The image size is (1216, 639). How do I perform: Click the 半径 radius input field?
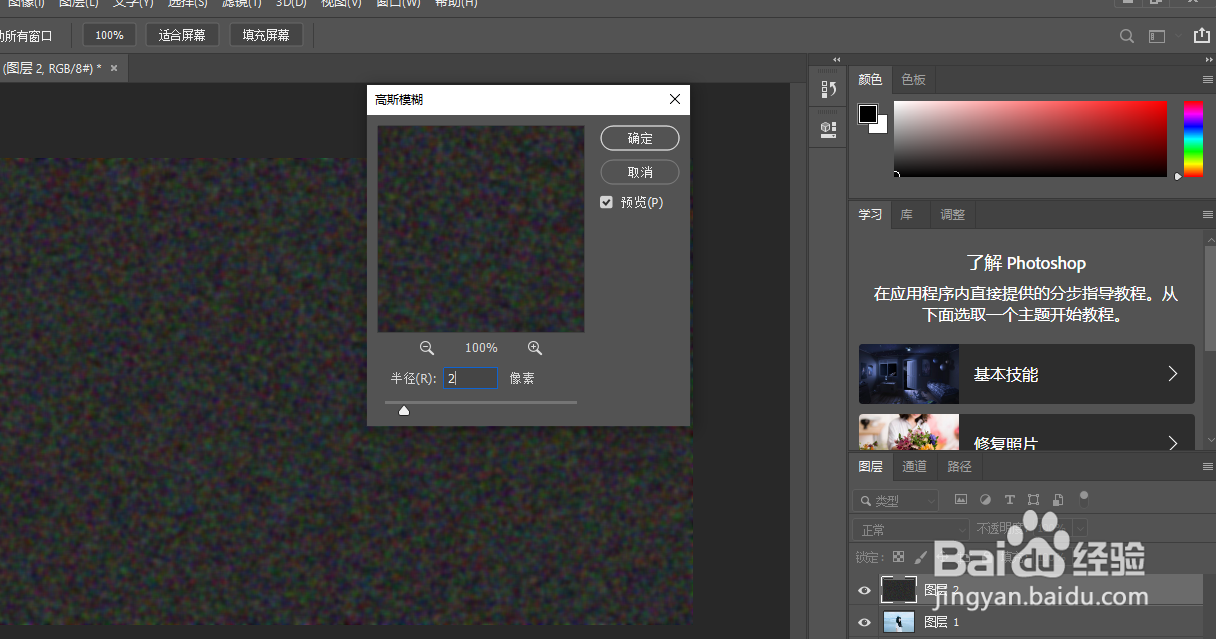470,379
